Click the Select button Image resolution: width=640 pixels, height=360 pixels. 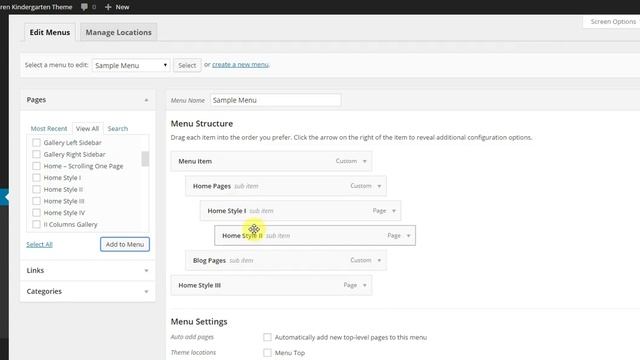tap(187, 65)
